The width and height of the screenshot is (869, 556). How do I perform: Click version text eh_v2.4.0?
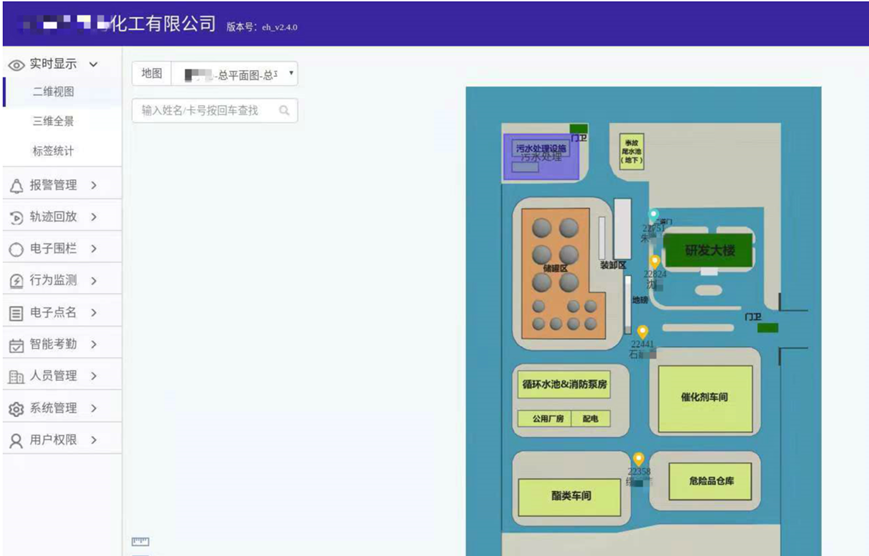279,27
